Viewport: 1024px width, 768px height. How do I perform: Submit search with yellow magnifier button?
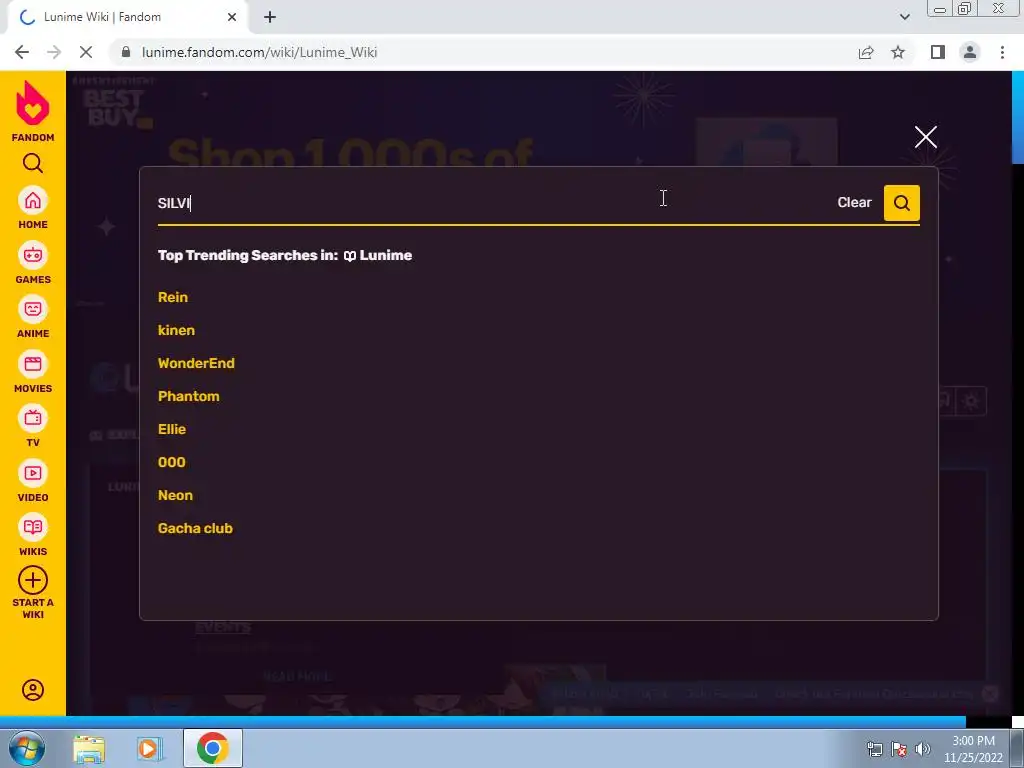(901, 202)
